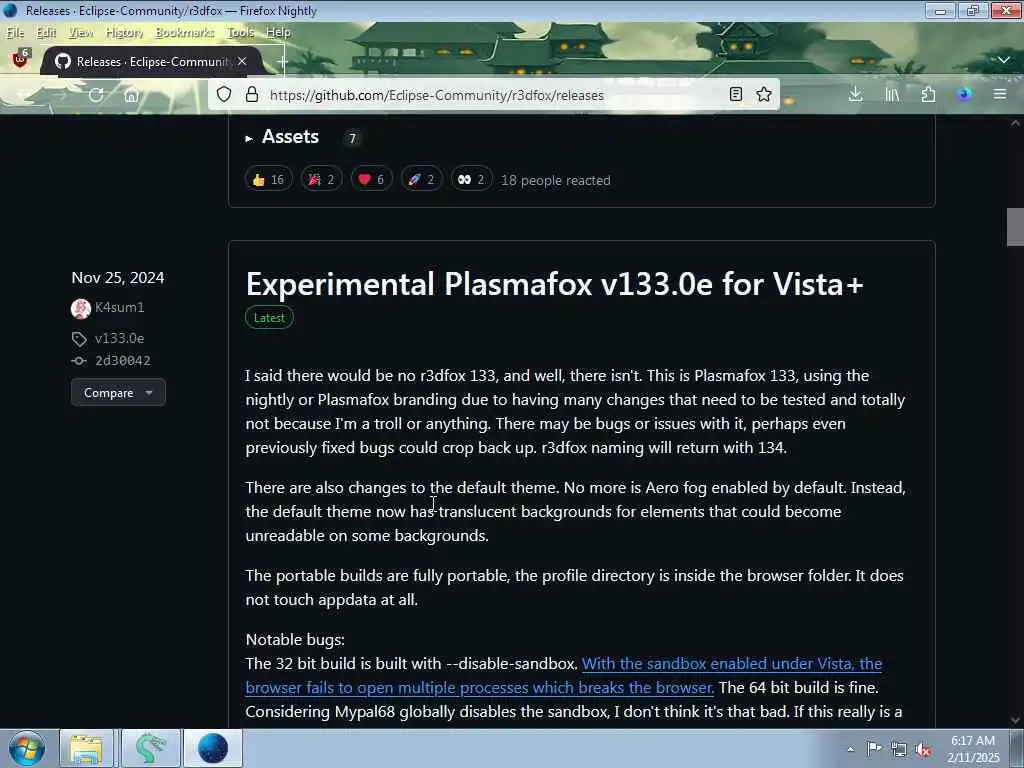Open the downloads panel
1024x768 pixels.
pos(856,95)
